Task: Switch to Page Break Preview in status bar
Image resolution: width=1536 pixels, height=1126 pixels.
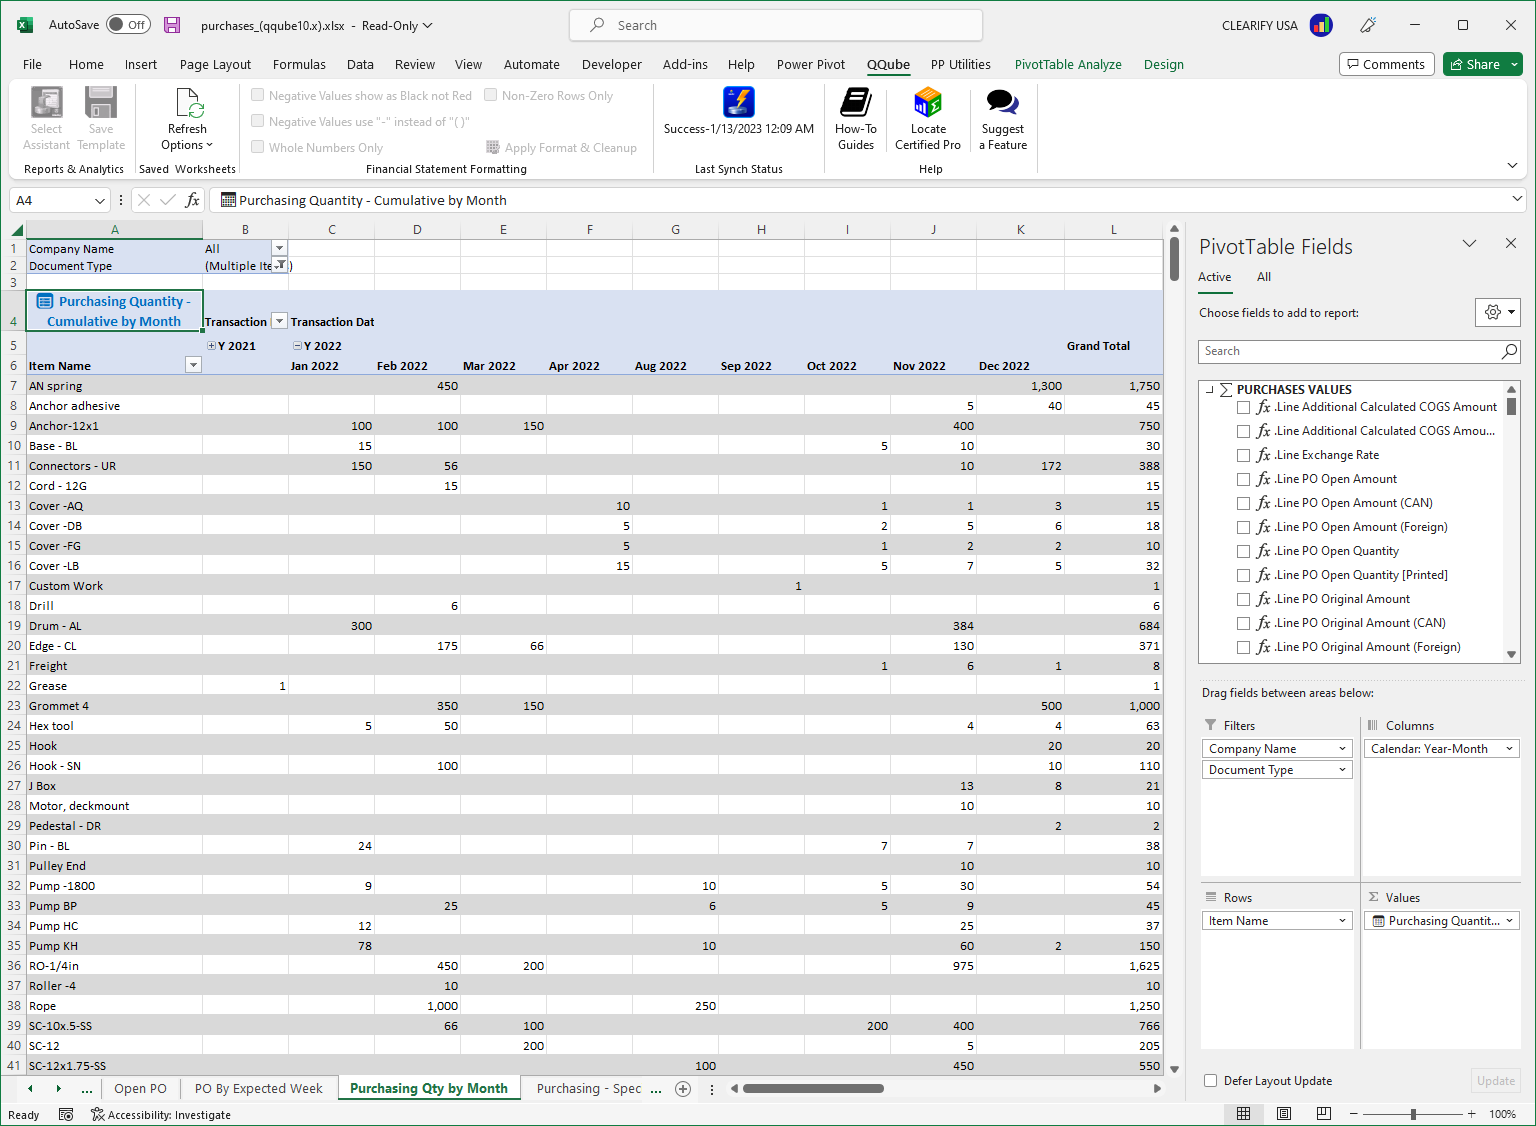Action: tap(1324, 1114)
